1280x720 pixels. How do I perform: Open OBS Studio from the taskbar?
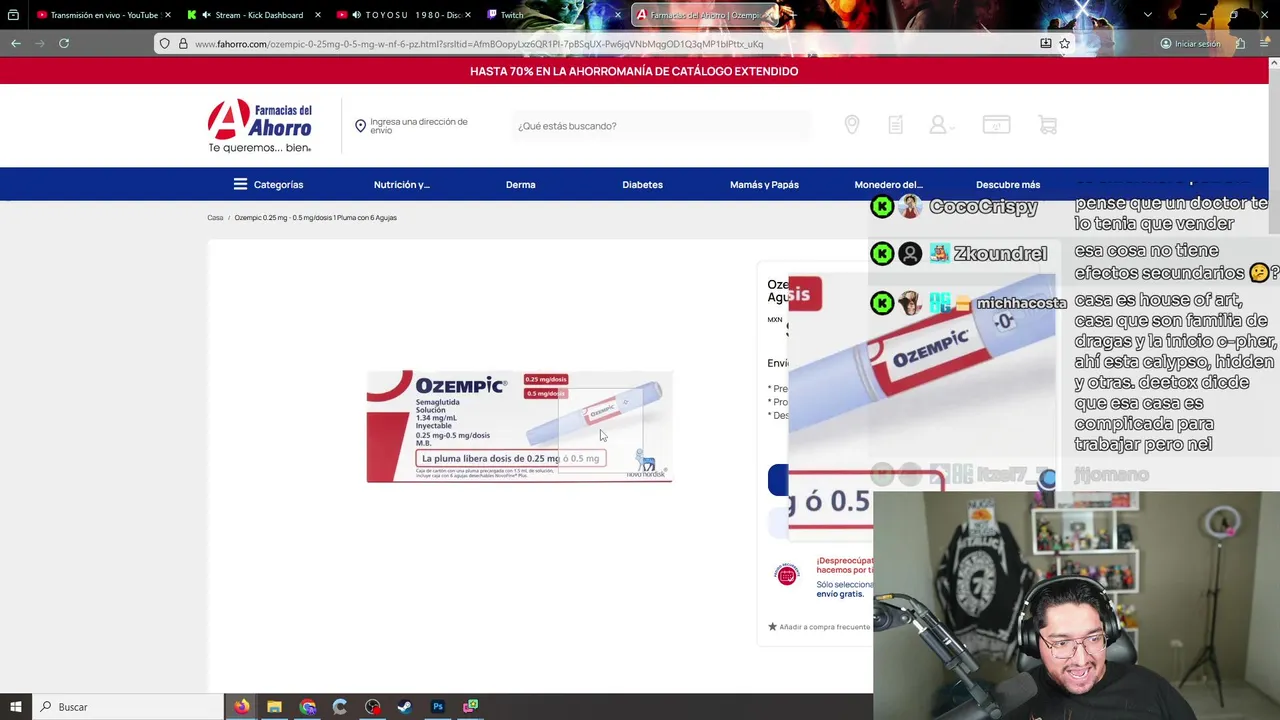pyautogui.click(x=372, y=707)
